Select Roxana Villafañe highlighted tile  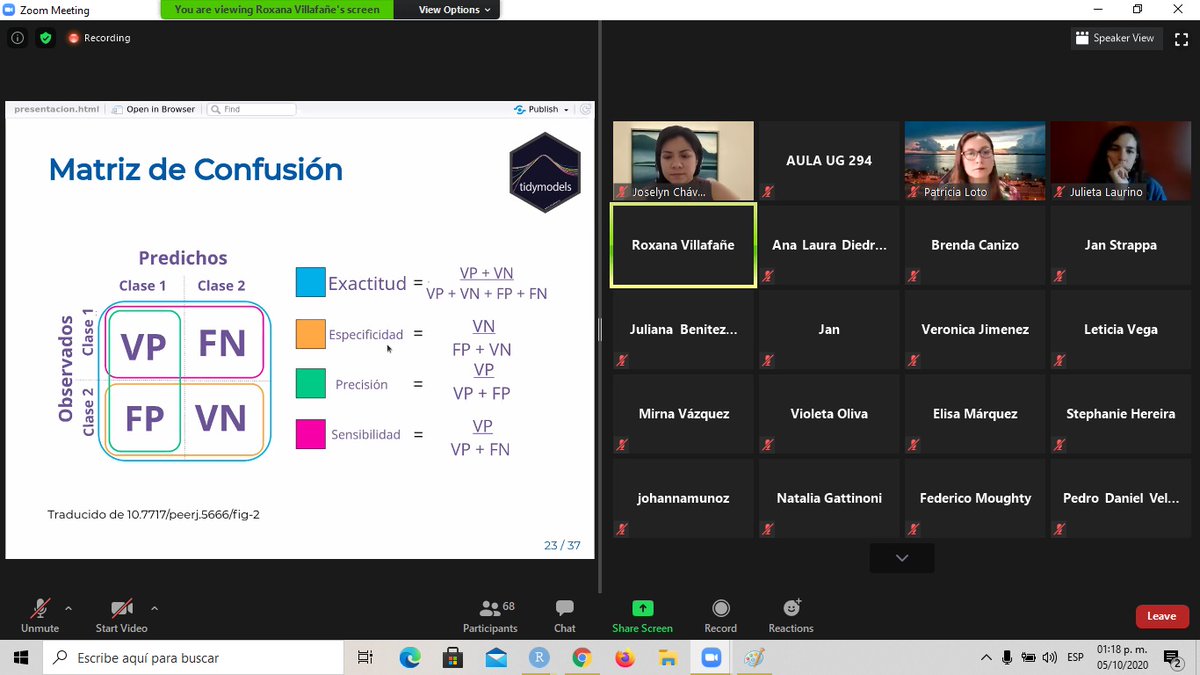[x=683, y=245]
